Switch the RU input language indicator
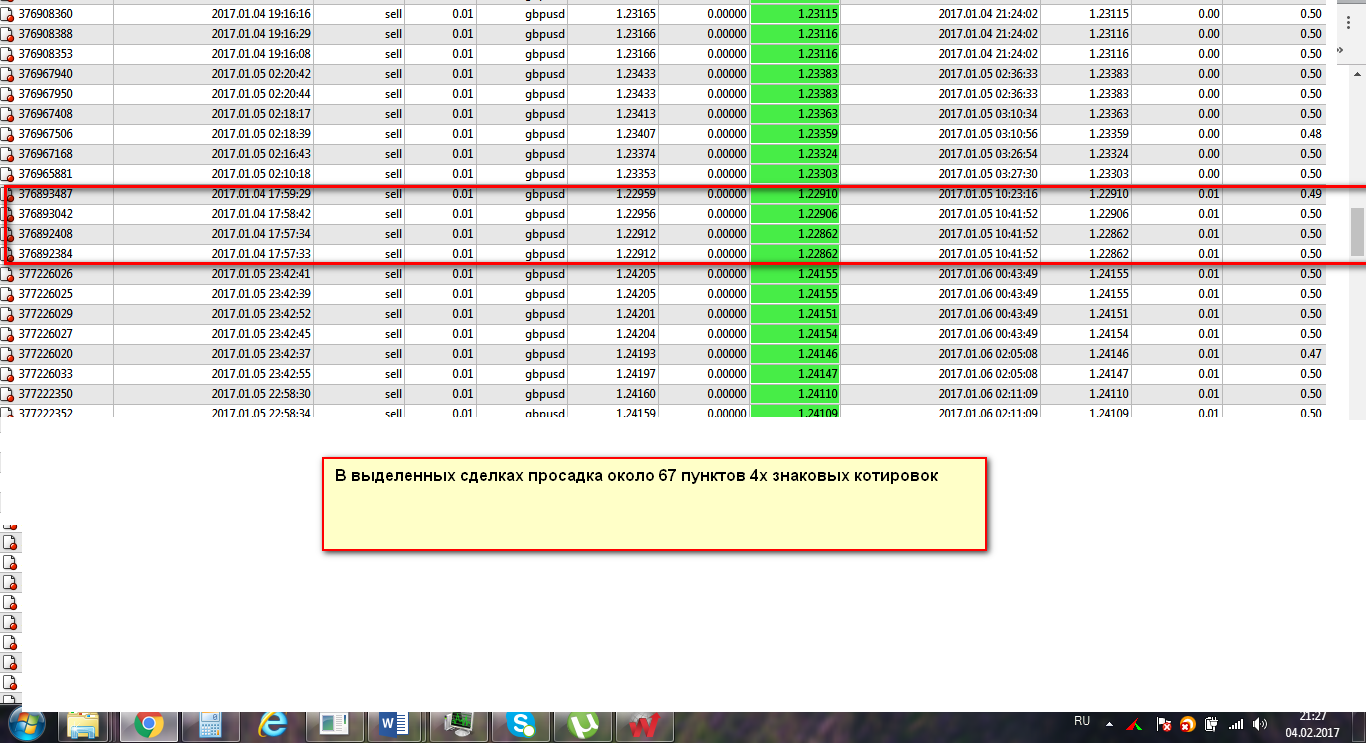1366x743 pixels. tap(1082, 721)
